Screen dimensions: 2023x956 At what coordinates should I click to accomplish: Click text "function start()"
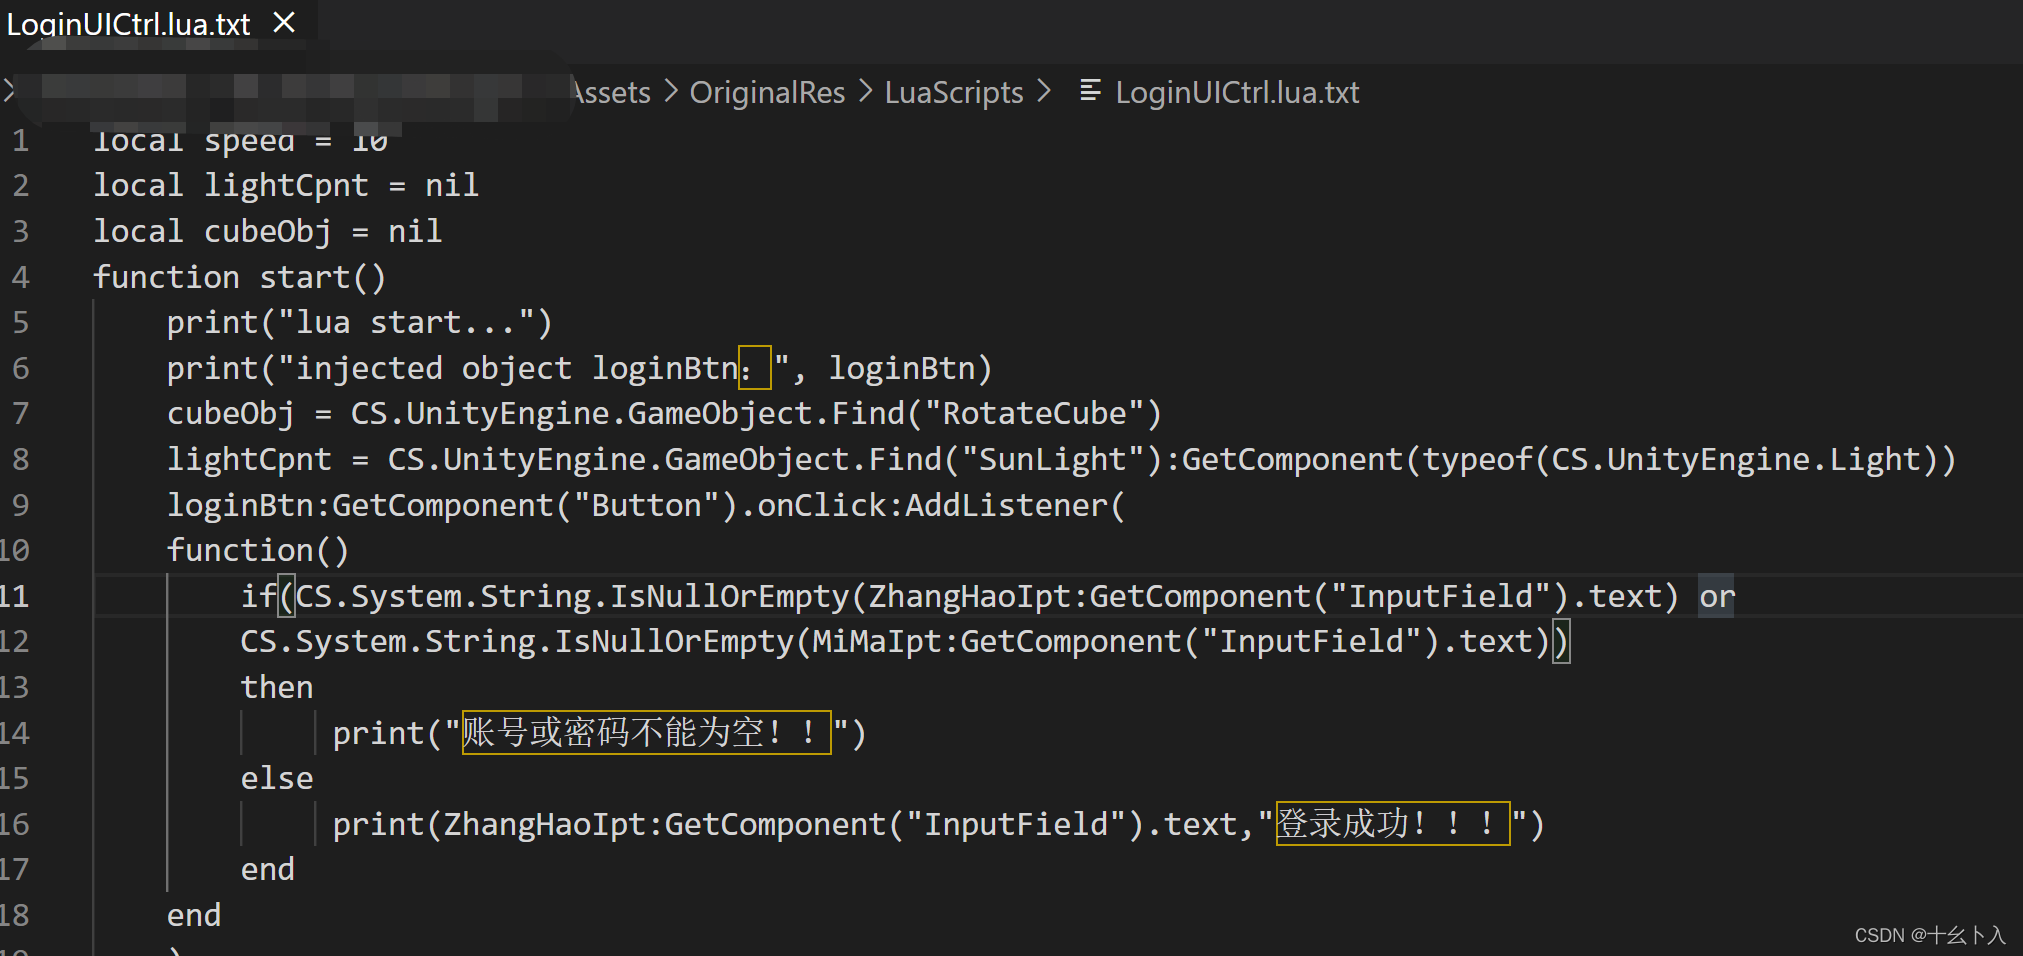pyautogui.click(x=239, y=277)
